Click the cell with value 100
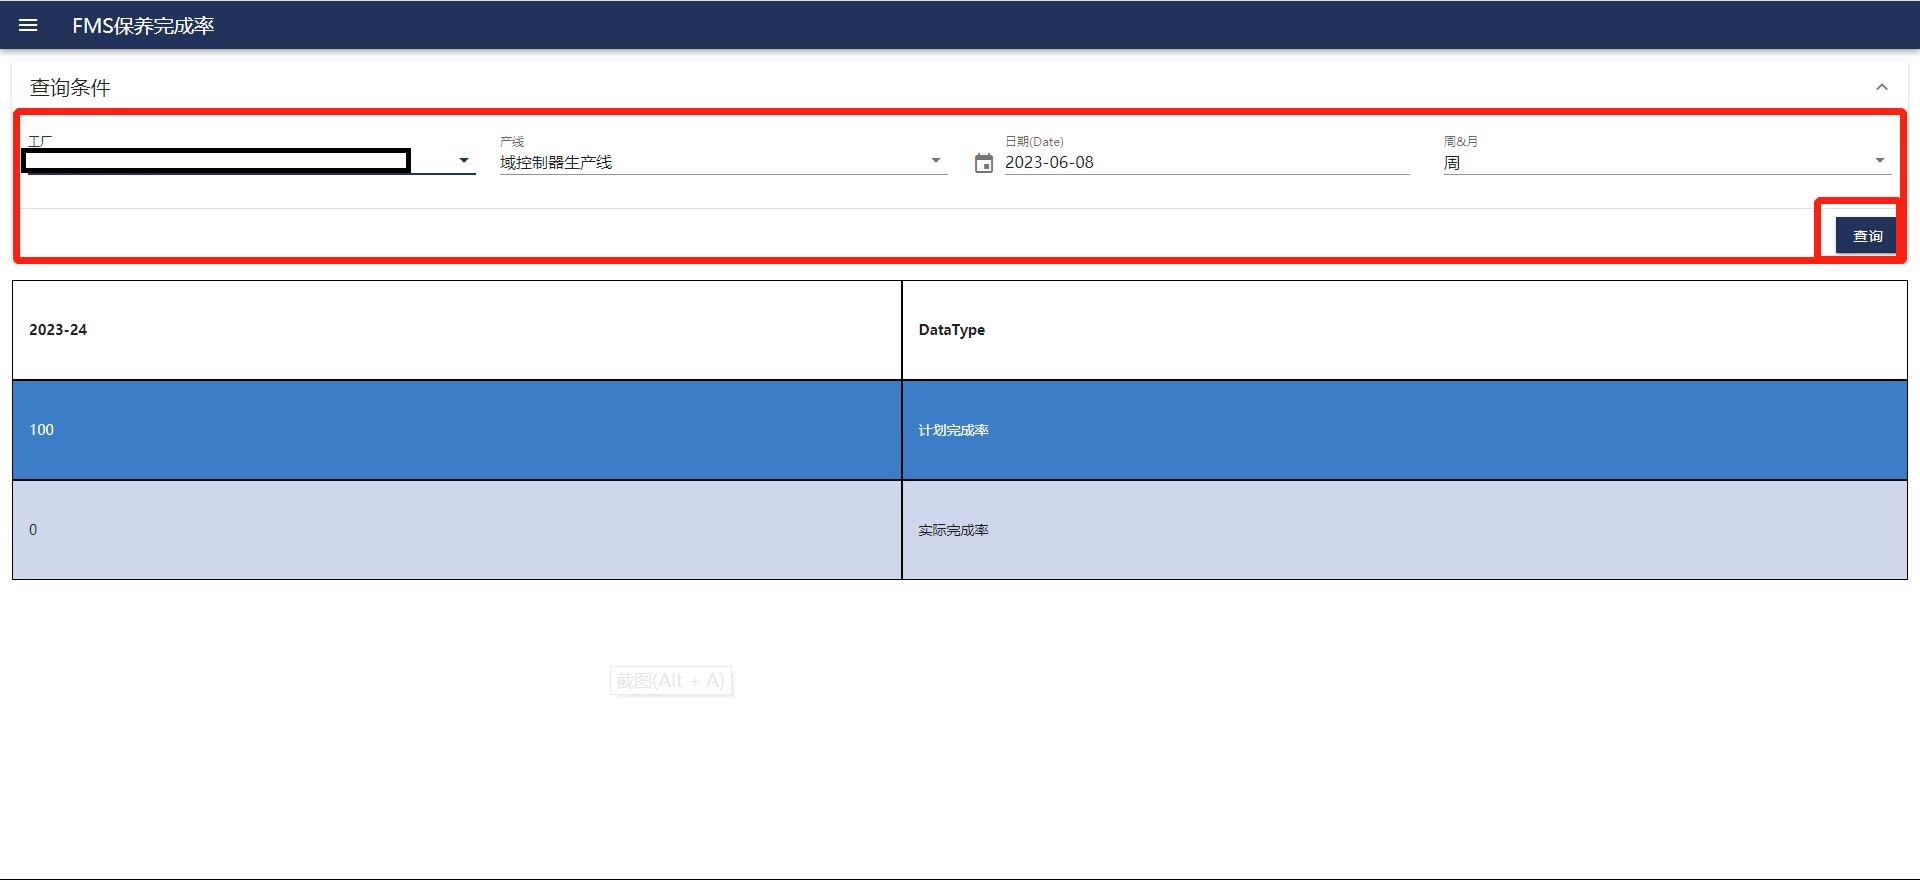 [457, 430]
